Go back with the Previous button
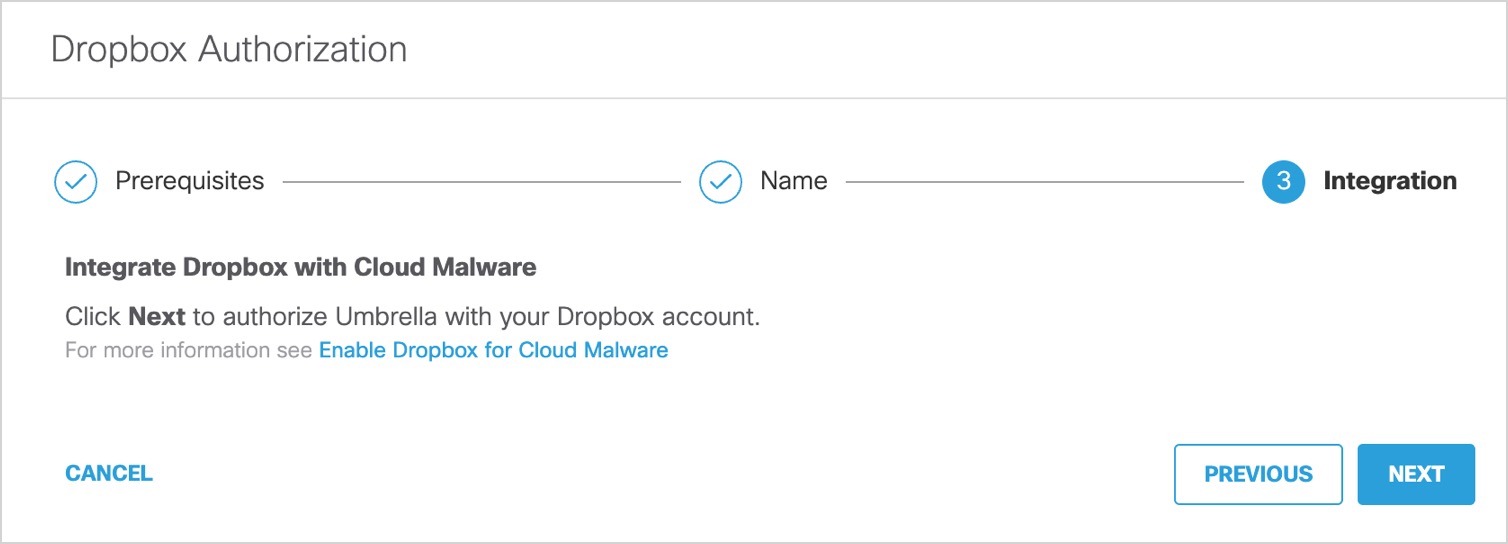This screenshot has width=1508, height=544. click(1258, 474)
